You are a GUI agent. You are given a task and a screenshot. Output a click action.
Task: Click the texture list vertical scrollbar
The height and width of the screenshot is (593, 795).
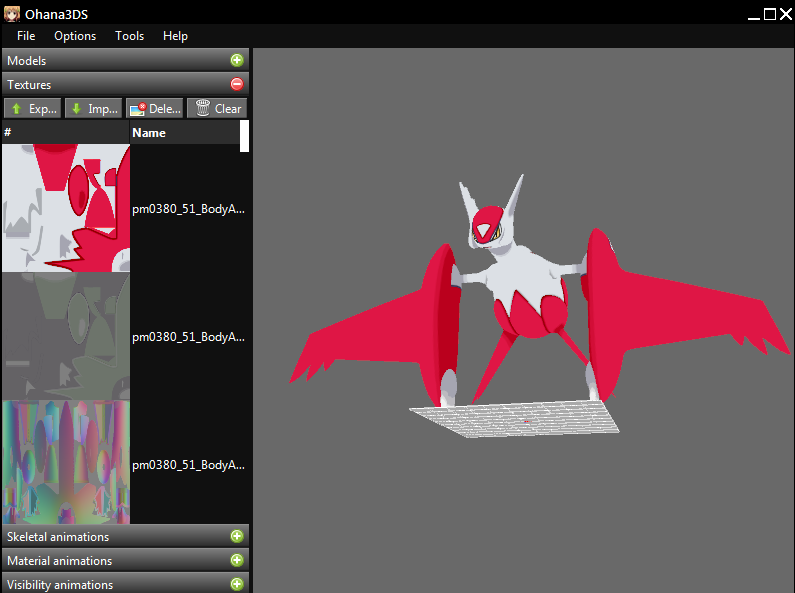pos(244,136)
